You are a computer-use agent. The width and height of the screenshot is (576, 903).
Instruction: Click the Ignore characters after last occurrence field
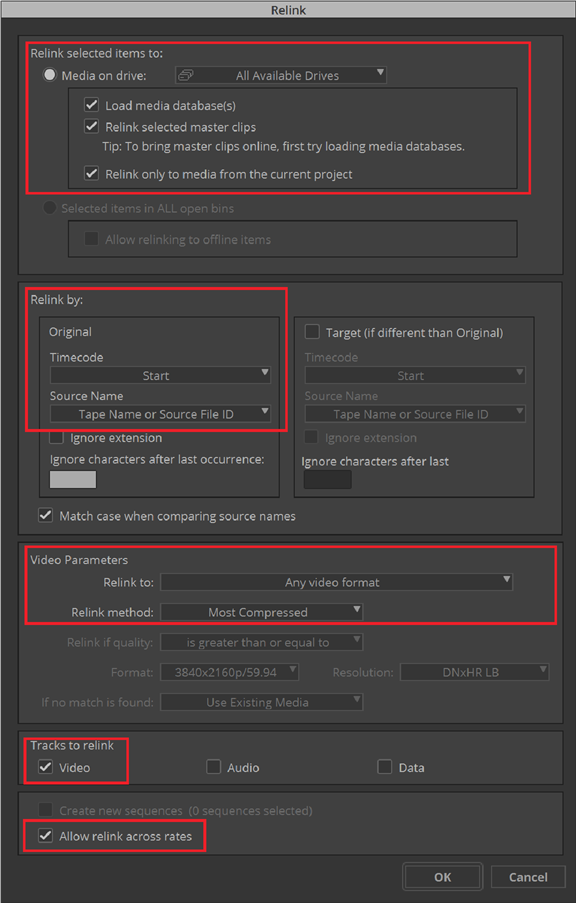73,479
